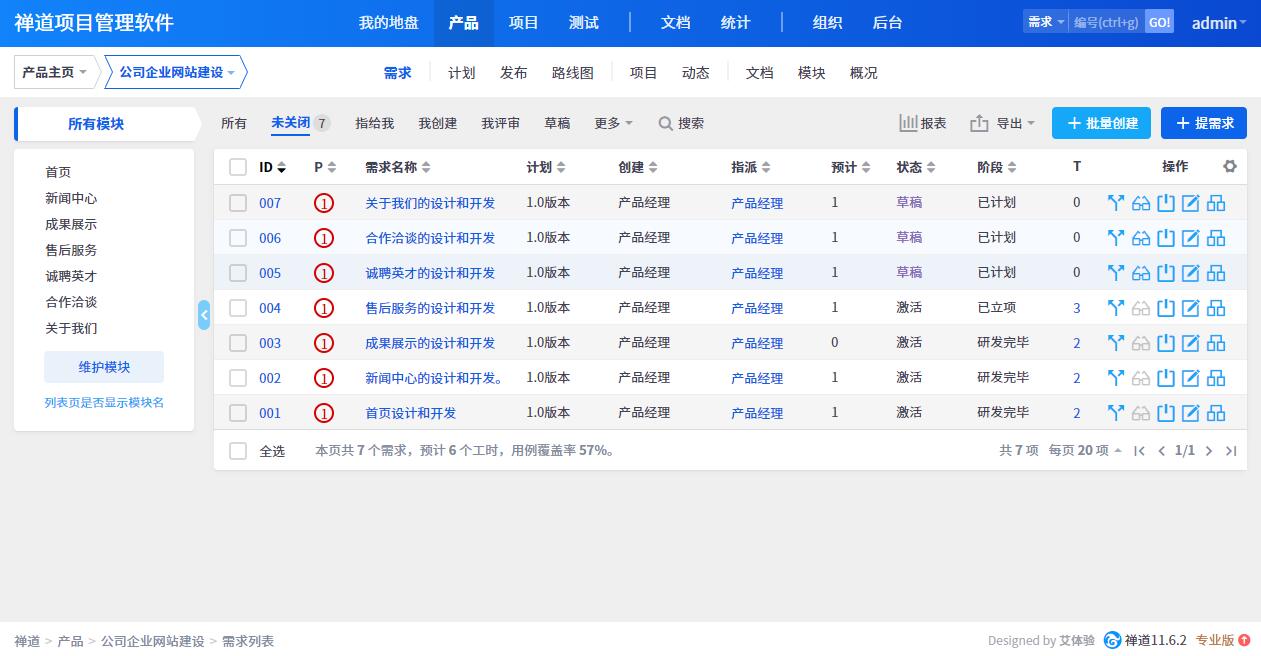The image size is (1261, 656).
Task: Click the 提需求 create story button
Action: pos(1203,123)
